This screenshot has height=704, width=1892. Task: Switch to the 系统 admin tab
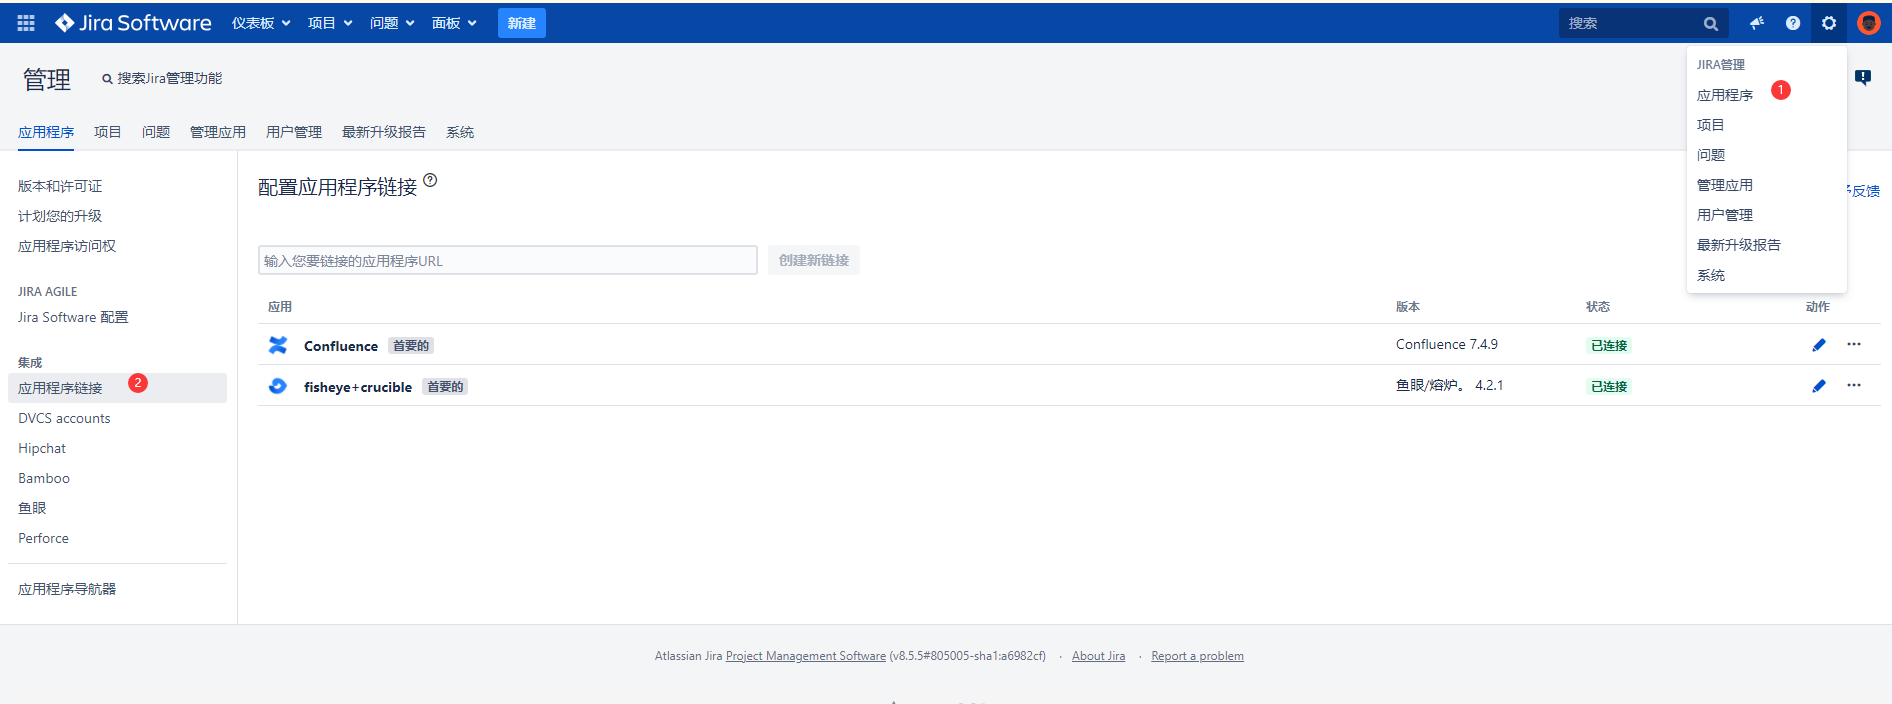click(460, 132)
